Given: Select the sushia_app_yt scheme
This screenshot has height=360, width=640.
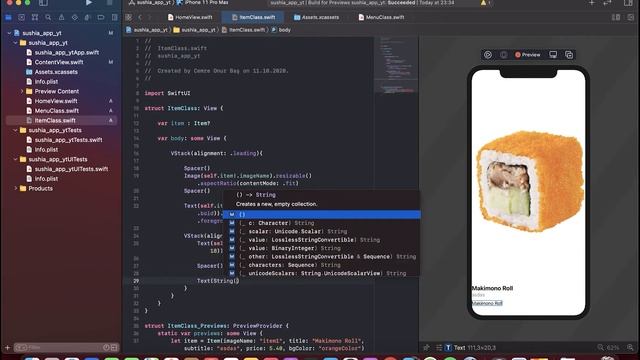Looking at the screenshot, I should pos(150,2).
